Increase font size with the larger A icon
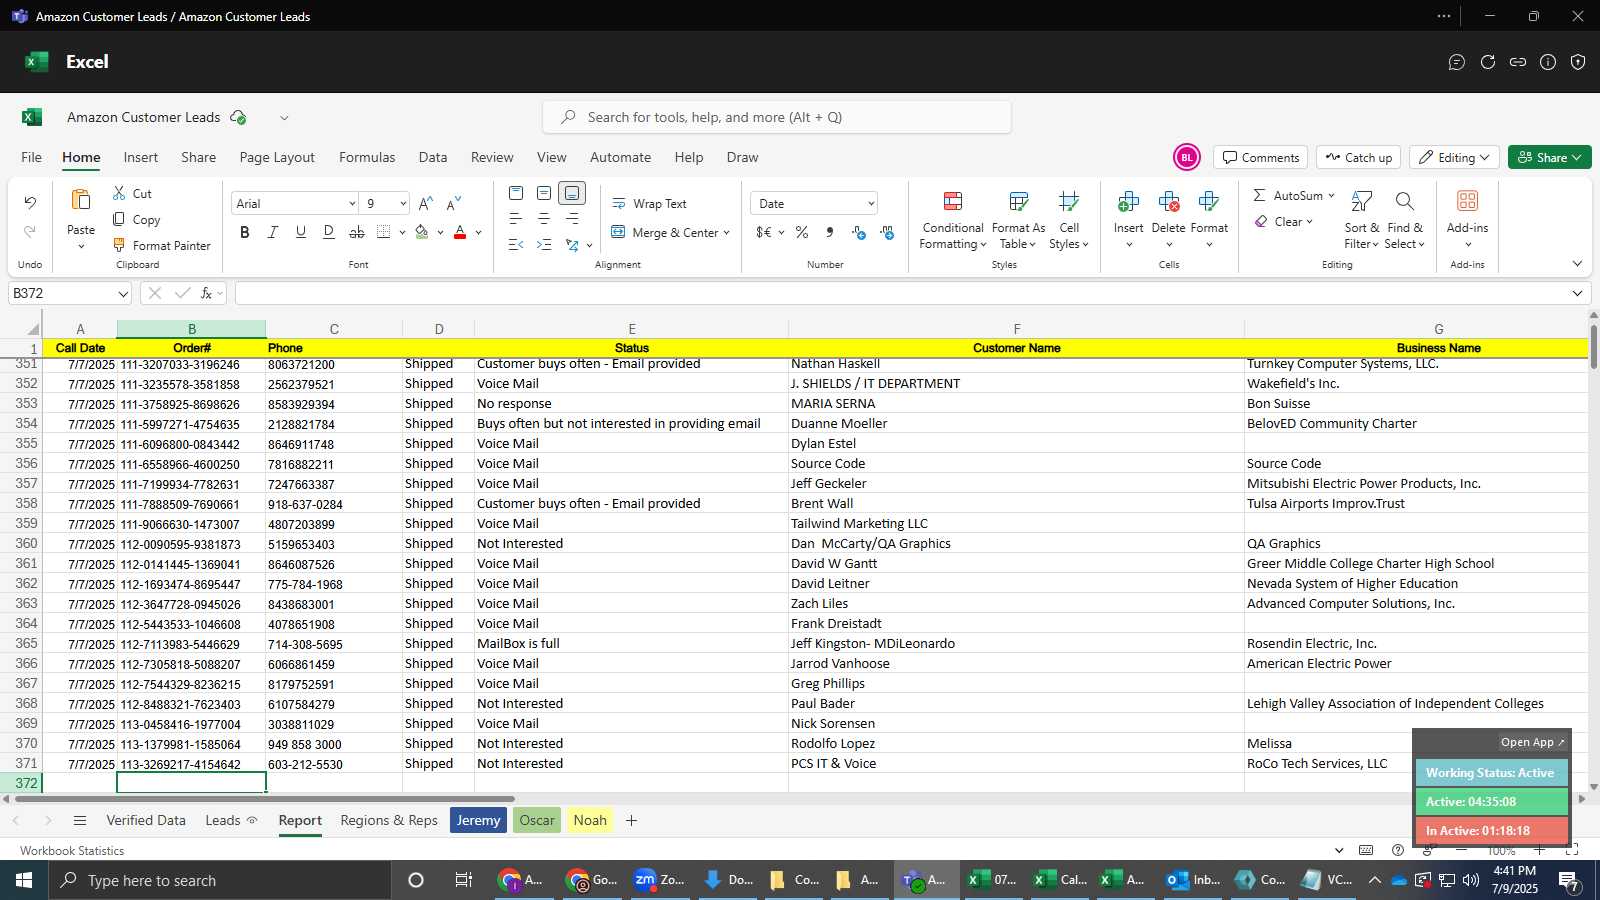 point(426,203)
